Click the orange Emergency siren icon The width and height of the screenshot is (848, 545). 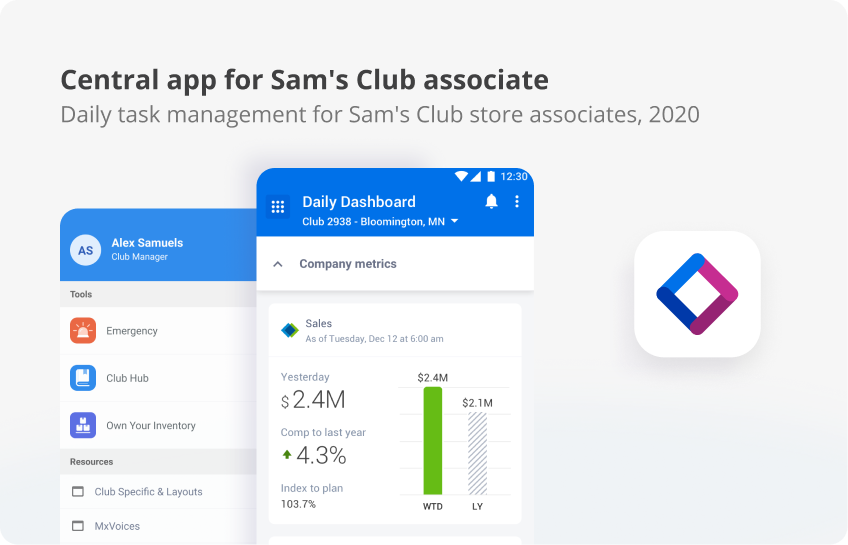pos(83,330)
